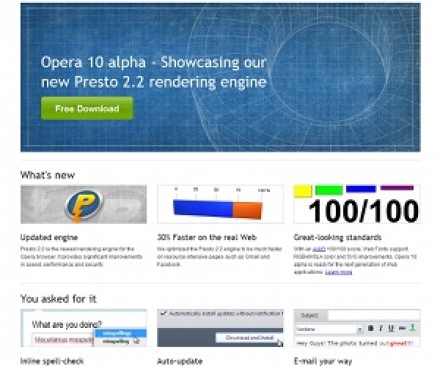The width and height of the screenshot is (440, 366).
Task: Click the 'Great-looking standards' heading
Action: click(337, 237)
